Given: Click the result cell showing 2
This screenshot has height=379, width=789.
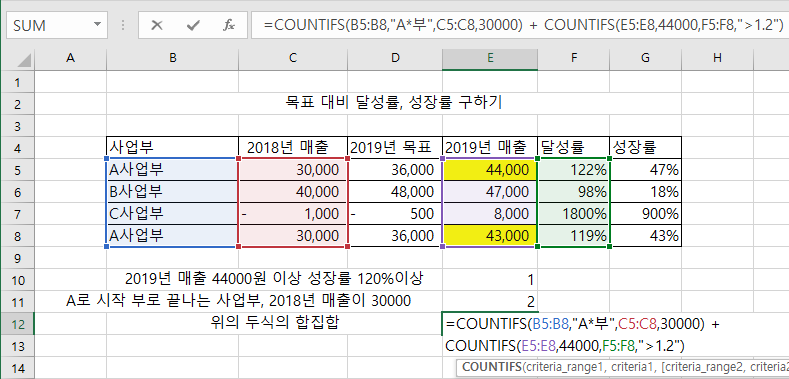Looking at the screenshot, I should (490, 302).
